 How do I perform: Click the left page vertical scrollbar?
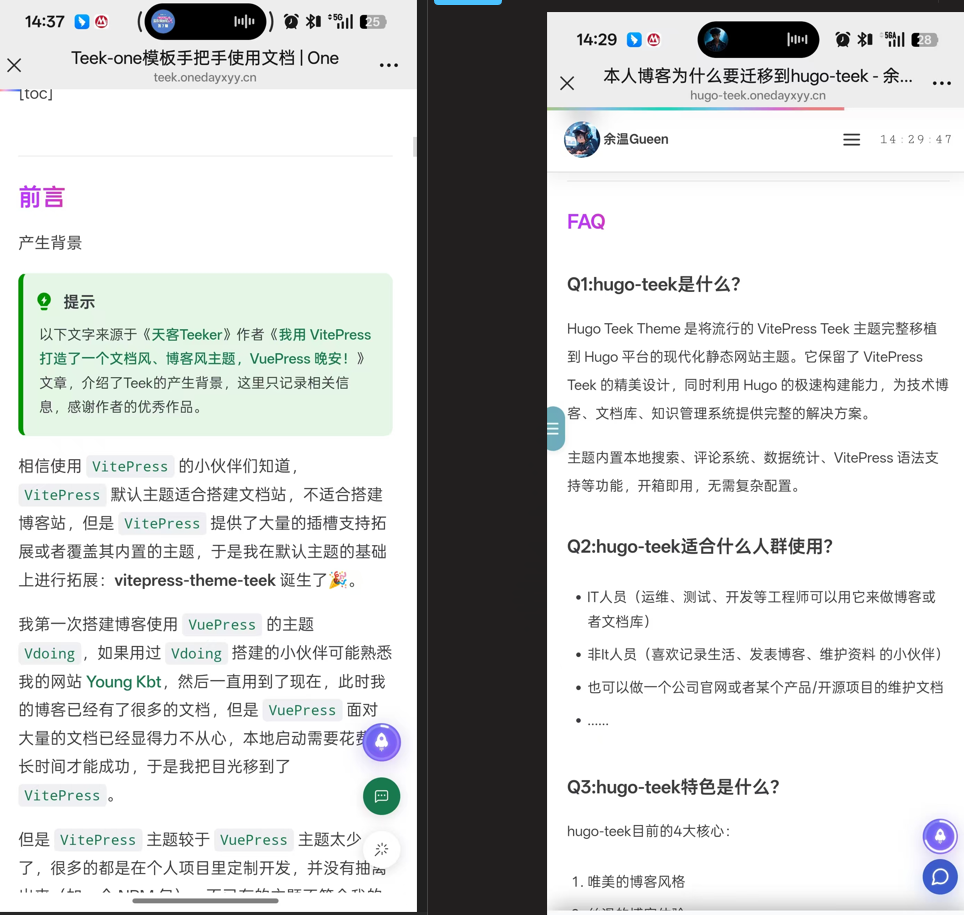pos(414,147)
